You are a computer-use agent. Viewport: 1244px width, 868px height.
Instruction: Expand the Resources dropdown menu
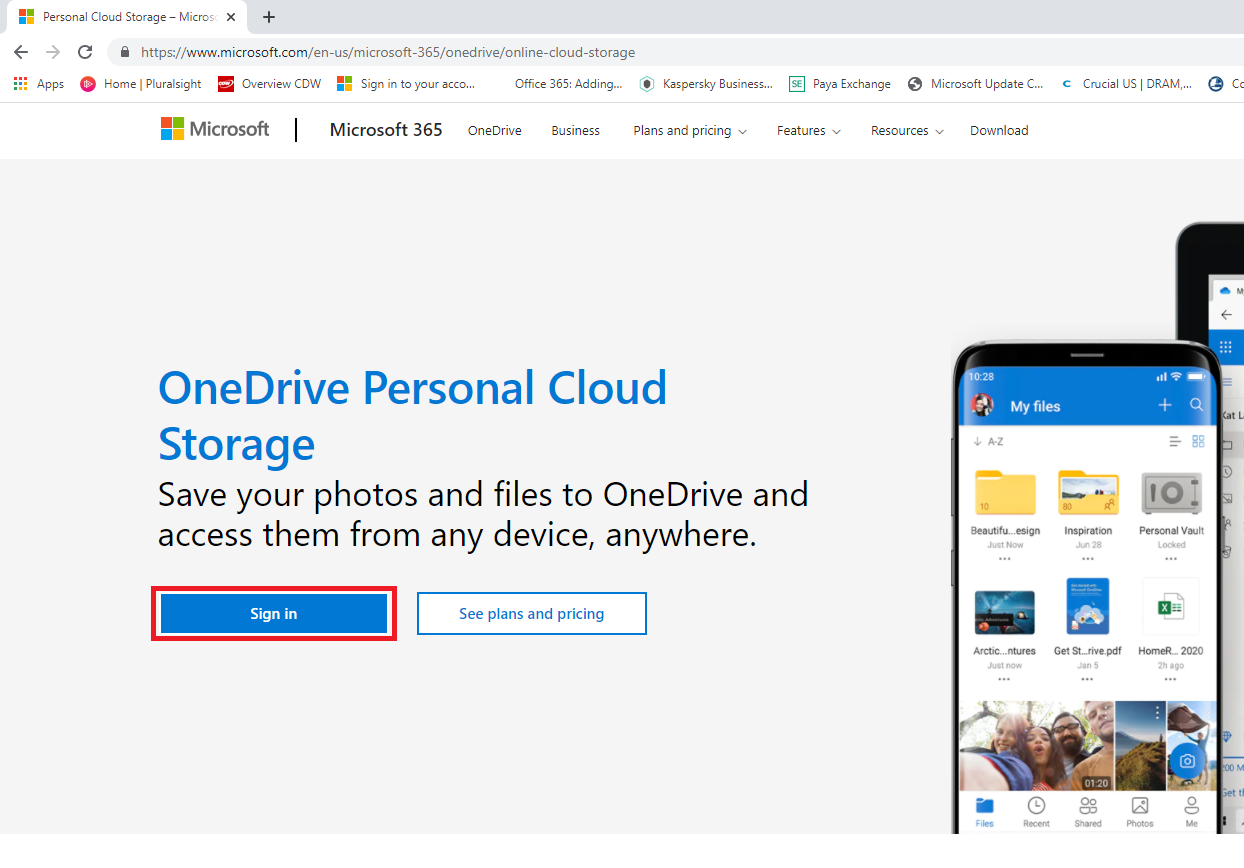pyautogui.click(x=907, y=131)
